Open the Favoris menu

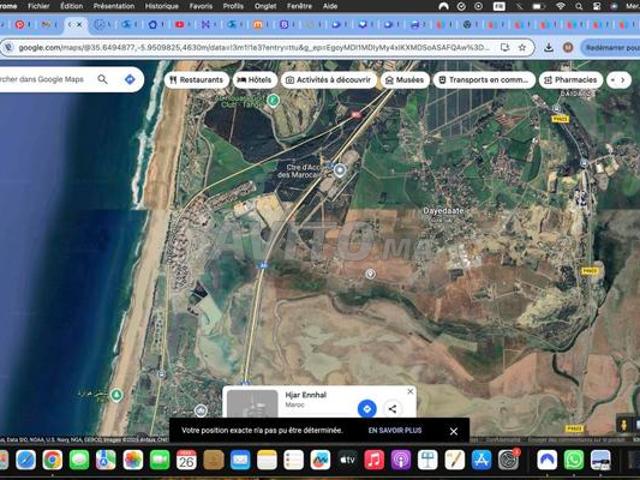click(201, 6)
